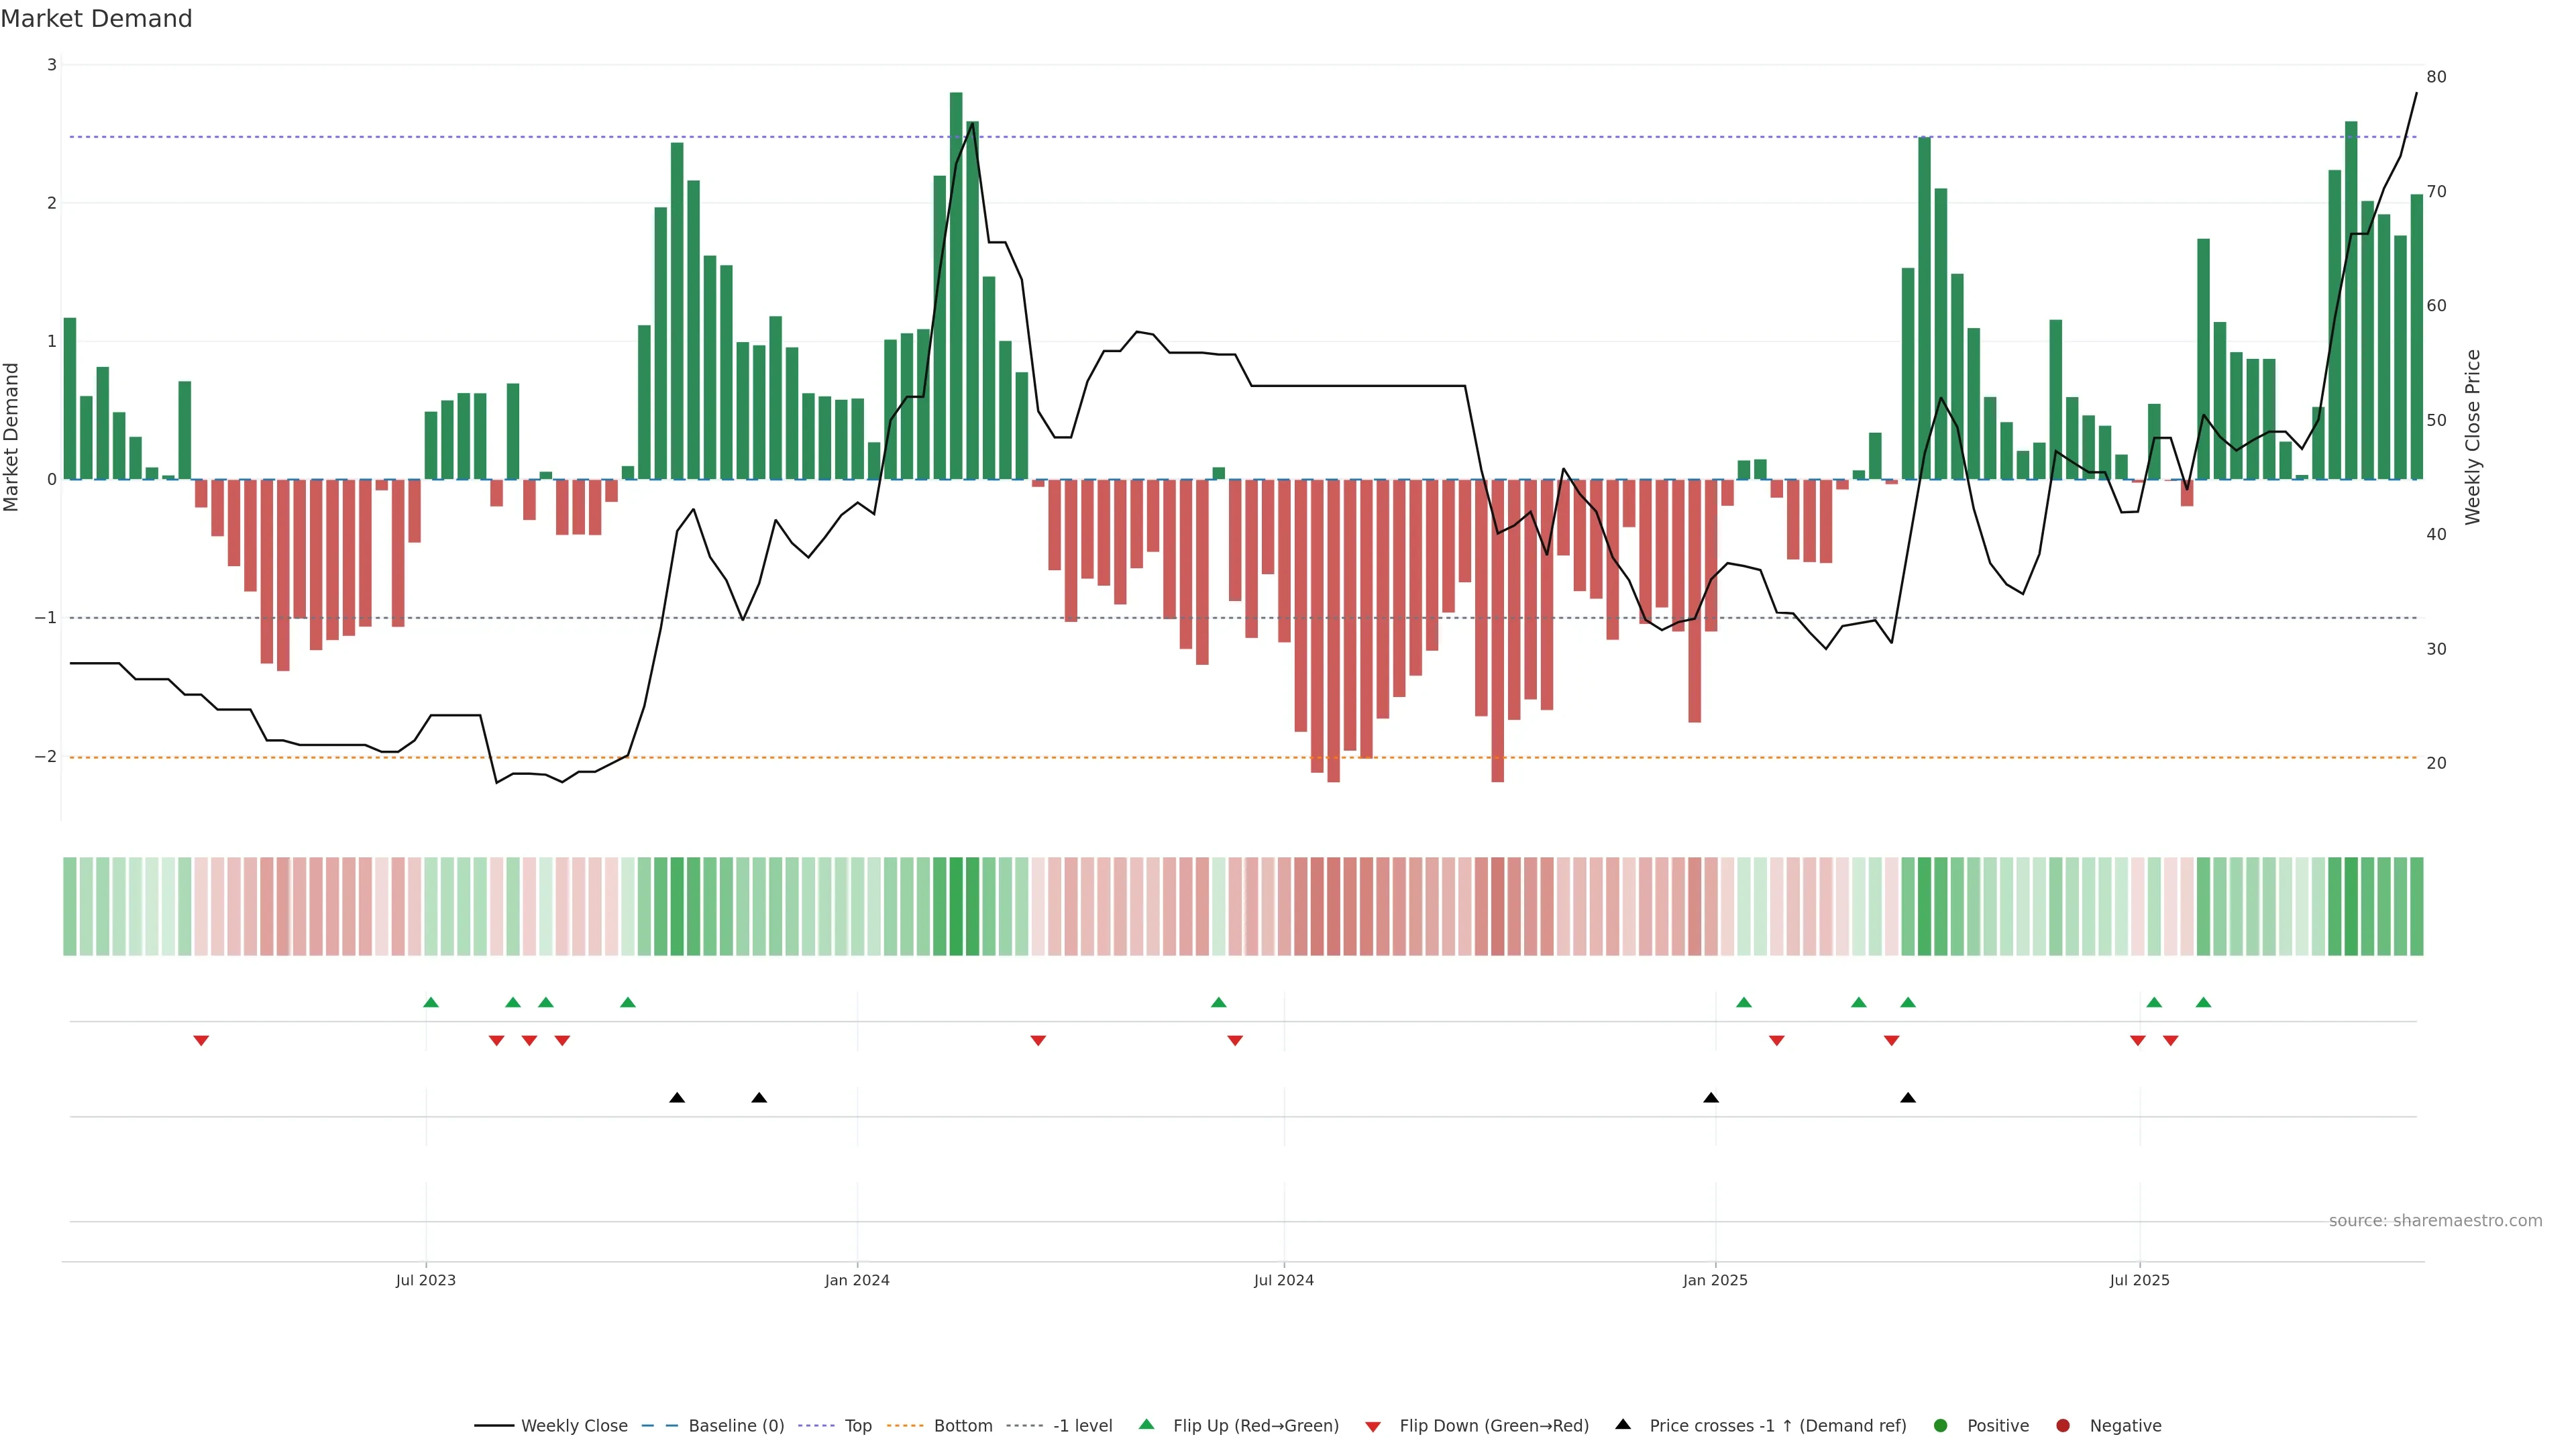Click the Jan 2024 x-axis label

tap(857, 1280)
